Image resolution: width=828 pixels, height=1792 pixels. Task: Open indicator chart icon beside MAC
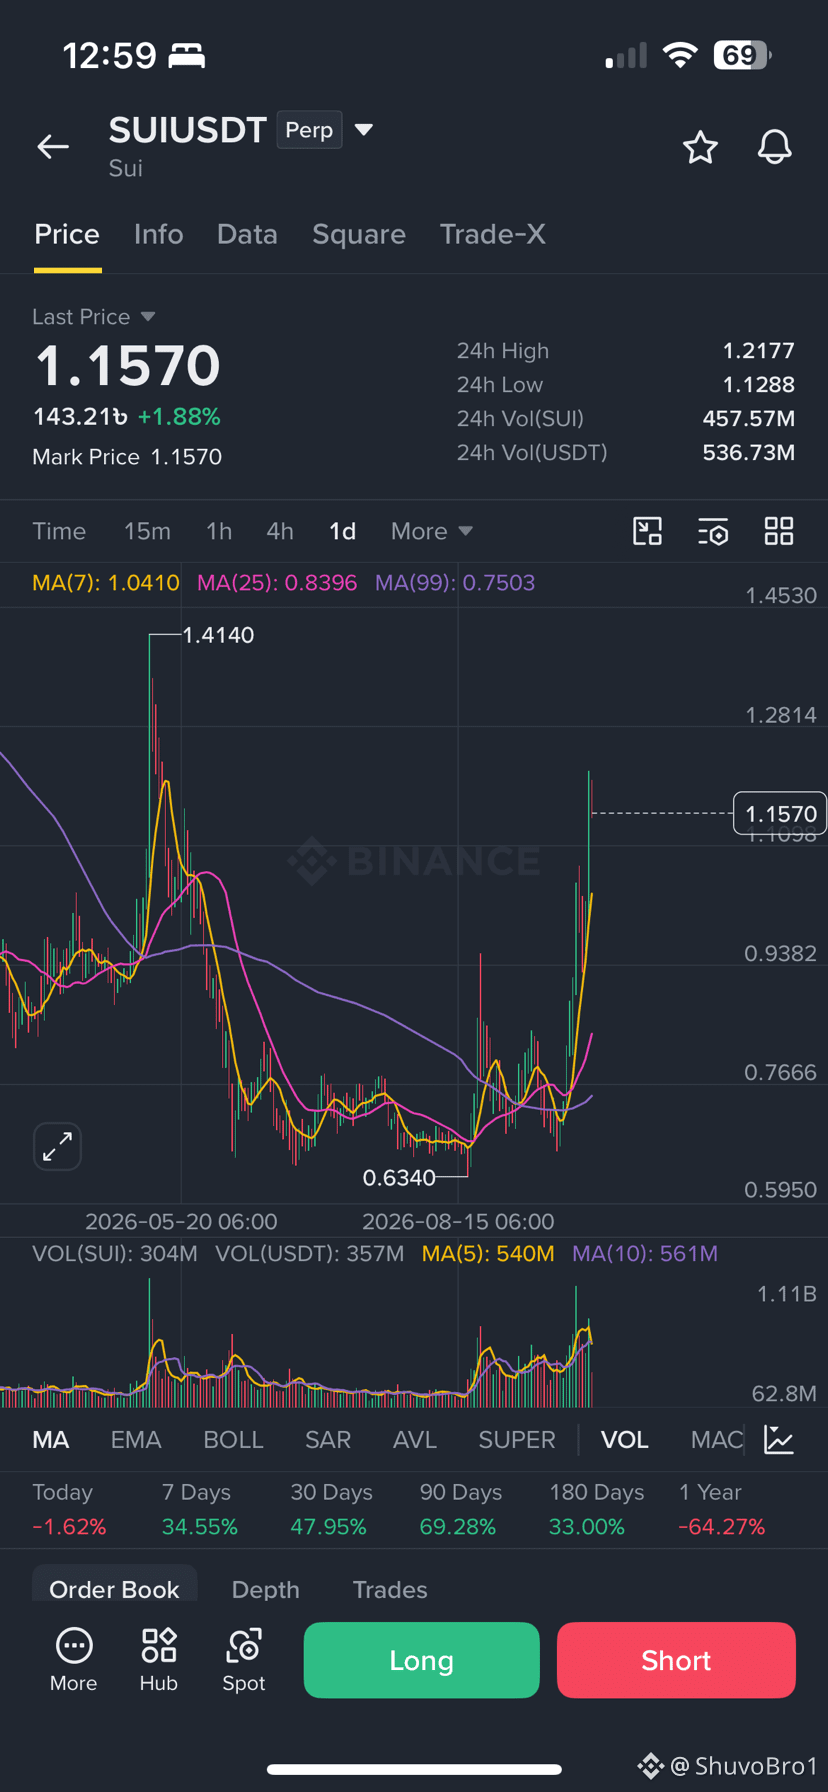click(779, 1440)
